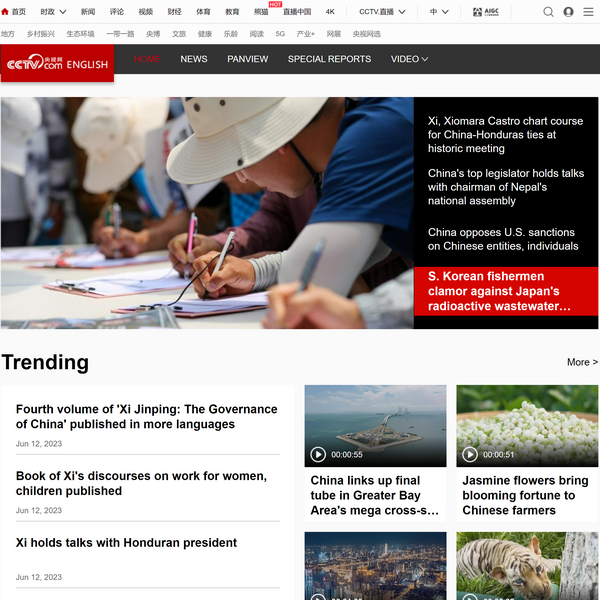Viewport: 600px width, 600px height.
Task: Click the CCTV.com English logo
Action: click(57, 63)
